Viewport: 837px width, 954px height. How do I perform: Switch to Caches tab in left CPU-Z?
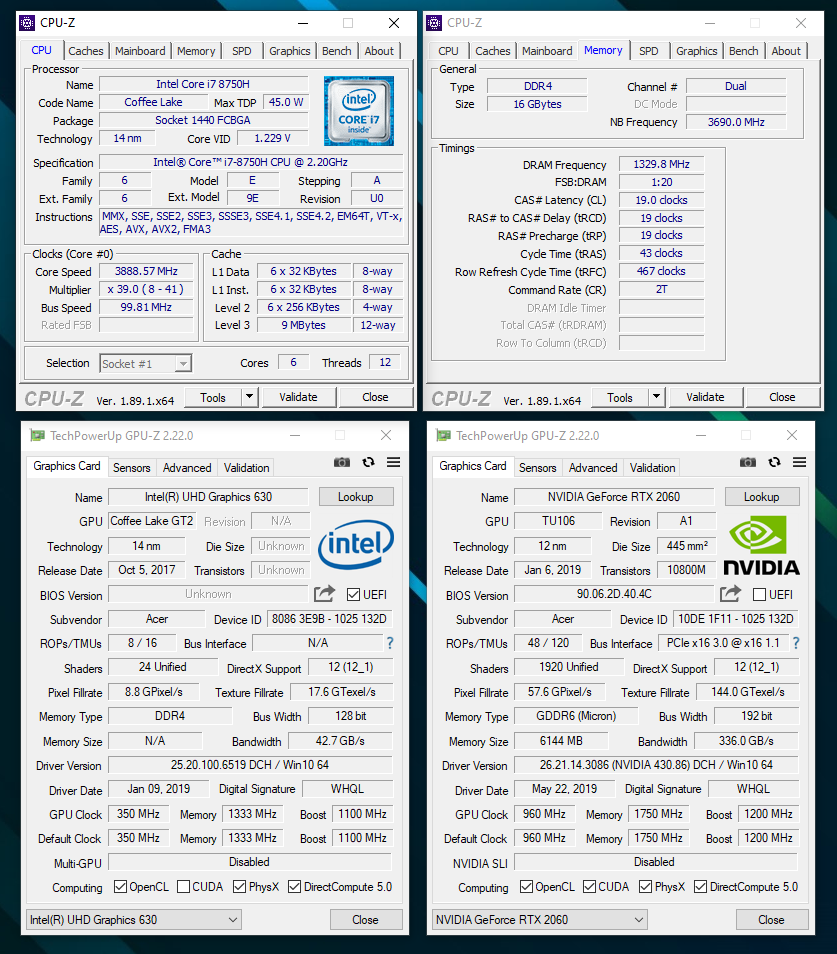click(86, 51)
